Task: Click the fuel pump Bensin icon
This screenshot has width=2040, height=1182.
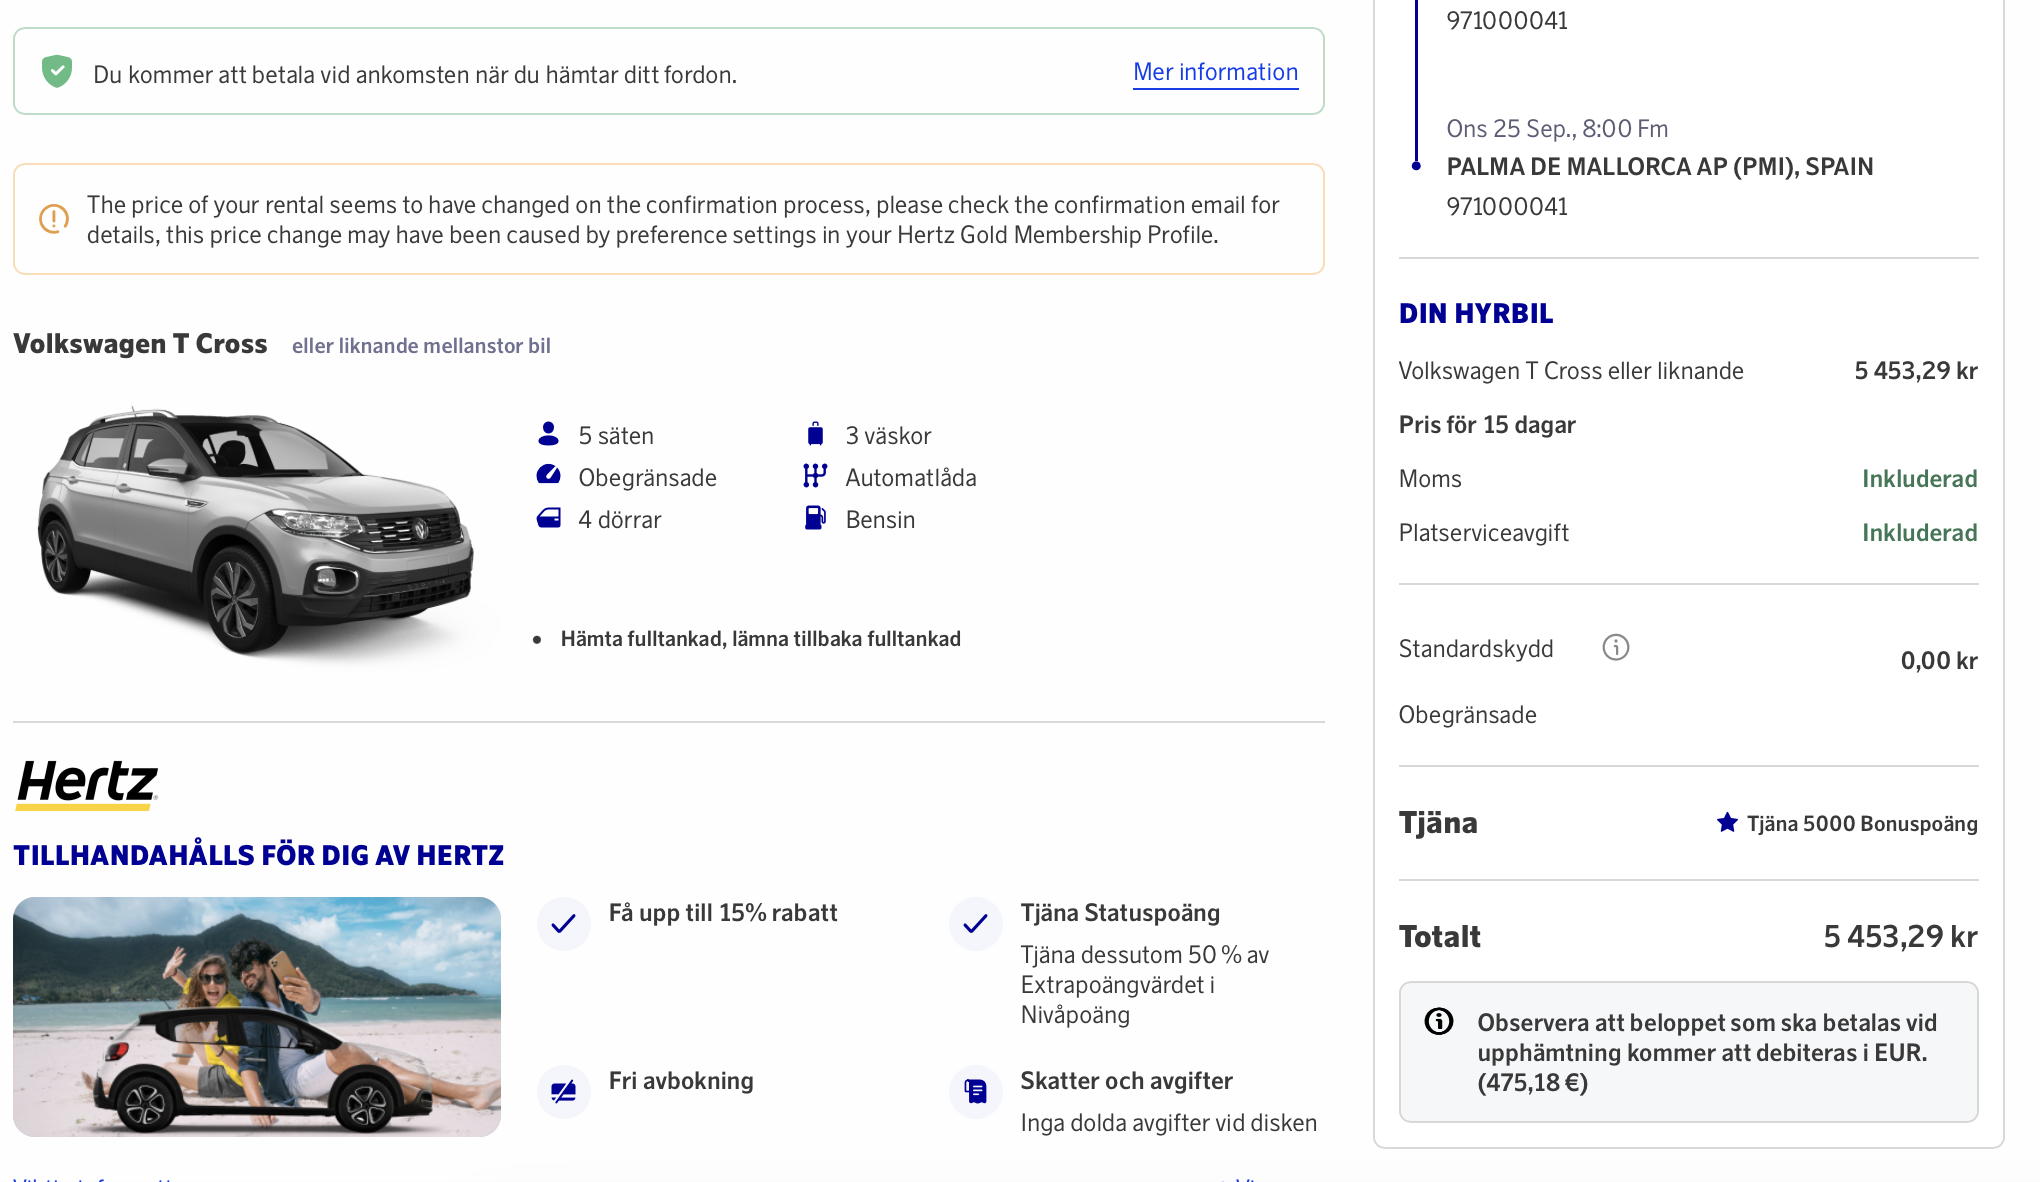Action: pyautogui.click(x=815, y=518)
